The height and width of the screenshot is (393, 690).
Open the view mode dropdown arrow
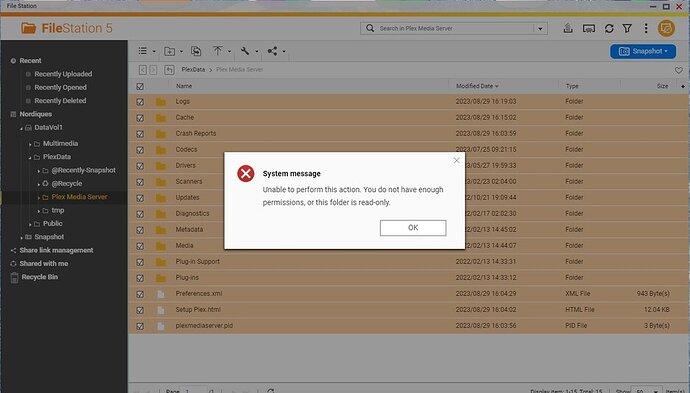pyautogui.click(x=154, y=51)
